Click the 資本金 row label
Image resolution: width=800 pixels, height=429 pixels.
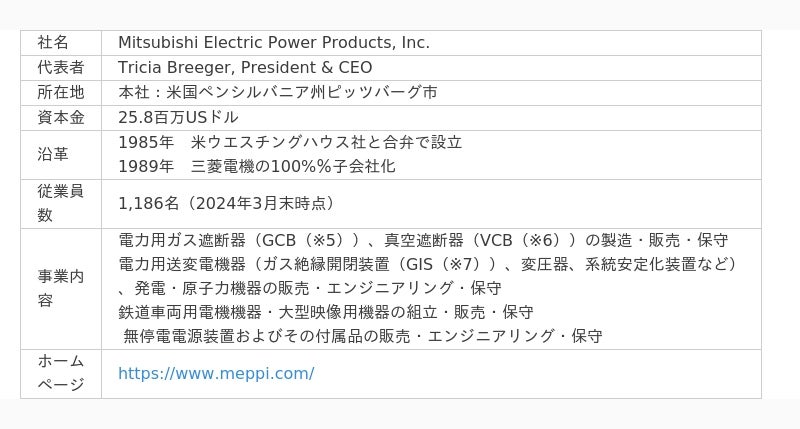coord(60,118)
